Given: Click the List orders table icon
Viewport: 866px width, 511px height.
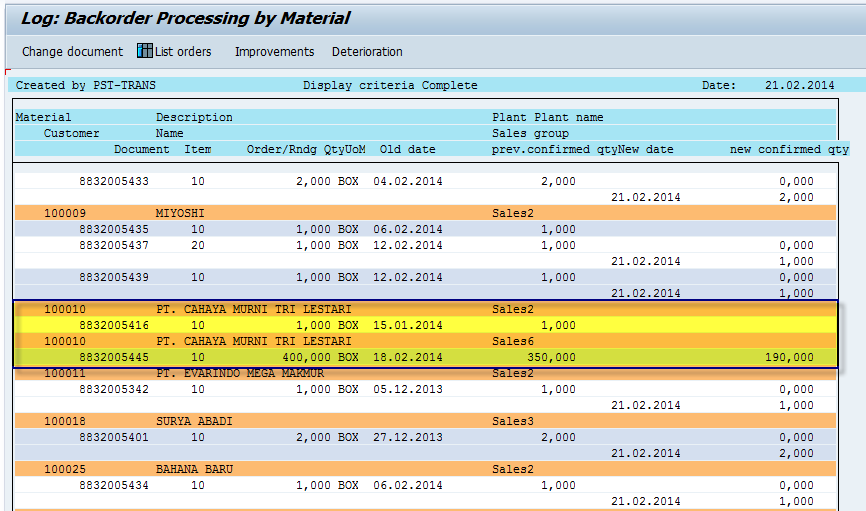Looking at the screenshot, I should (x=145, y=51).
